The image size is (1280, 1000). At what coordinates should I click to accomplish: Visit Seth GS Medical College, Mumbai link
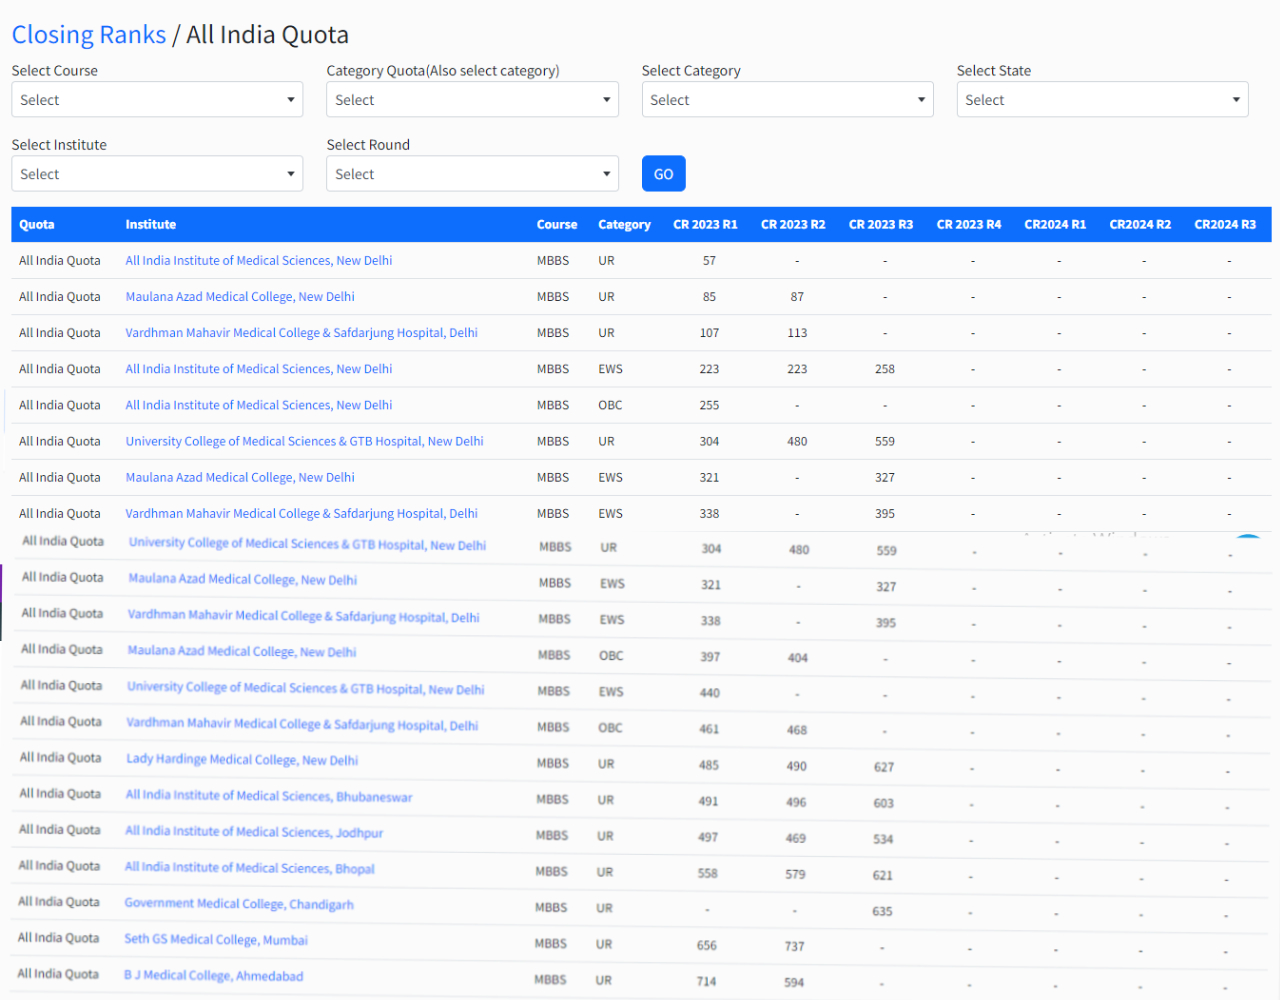coord(216,940)
